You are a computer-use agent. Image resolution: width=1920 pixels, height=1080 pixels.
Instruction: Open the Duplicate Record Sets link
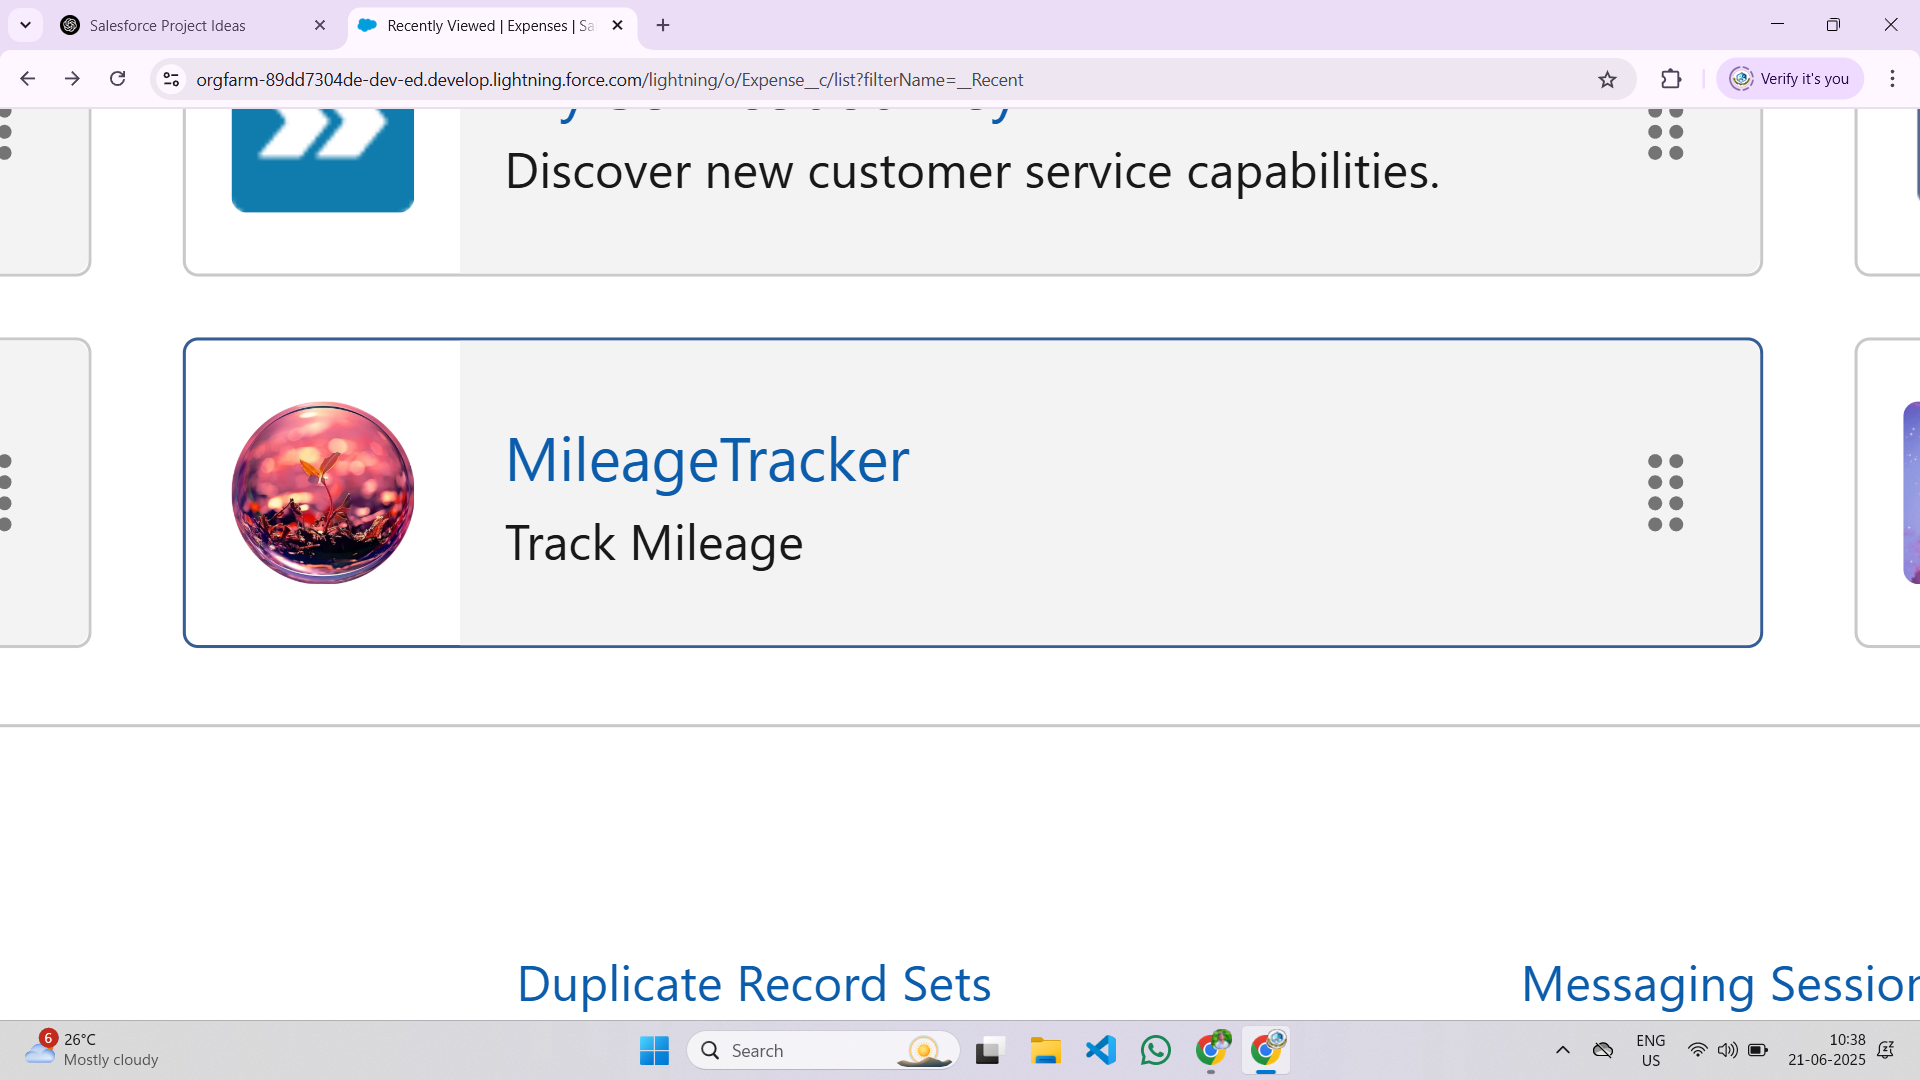coord(753,984)
